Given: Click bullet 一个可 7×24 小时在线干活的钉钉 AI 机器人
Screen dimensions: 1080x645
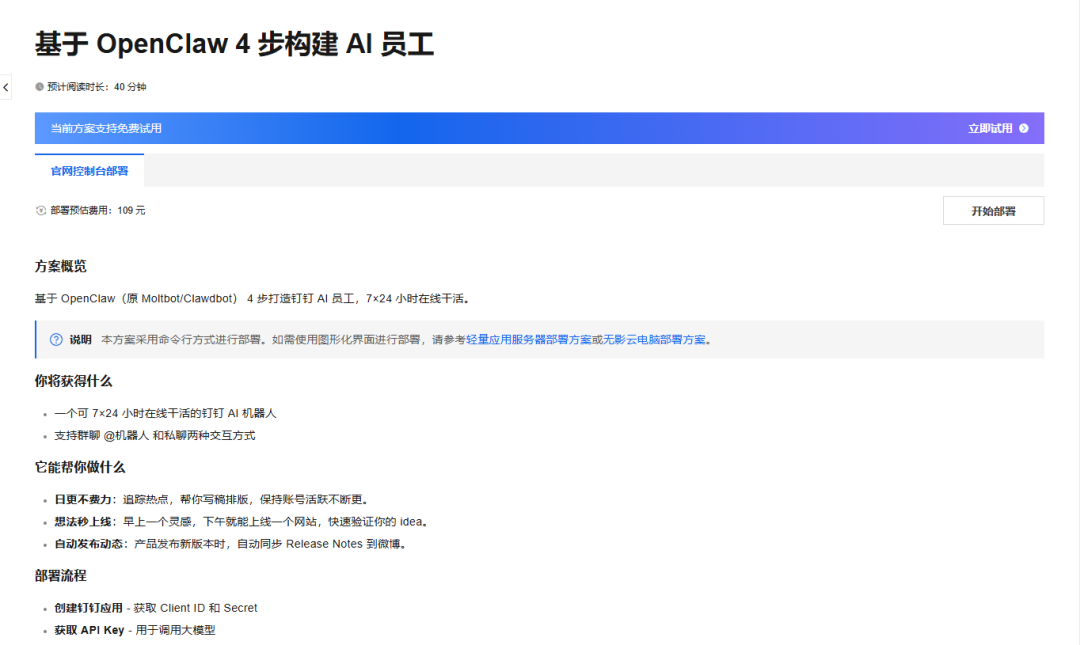Looking at the screenshot, I should (x=165, y=413).
